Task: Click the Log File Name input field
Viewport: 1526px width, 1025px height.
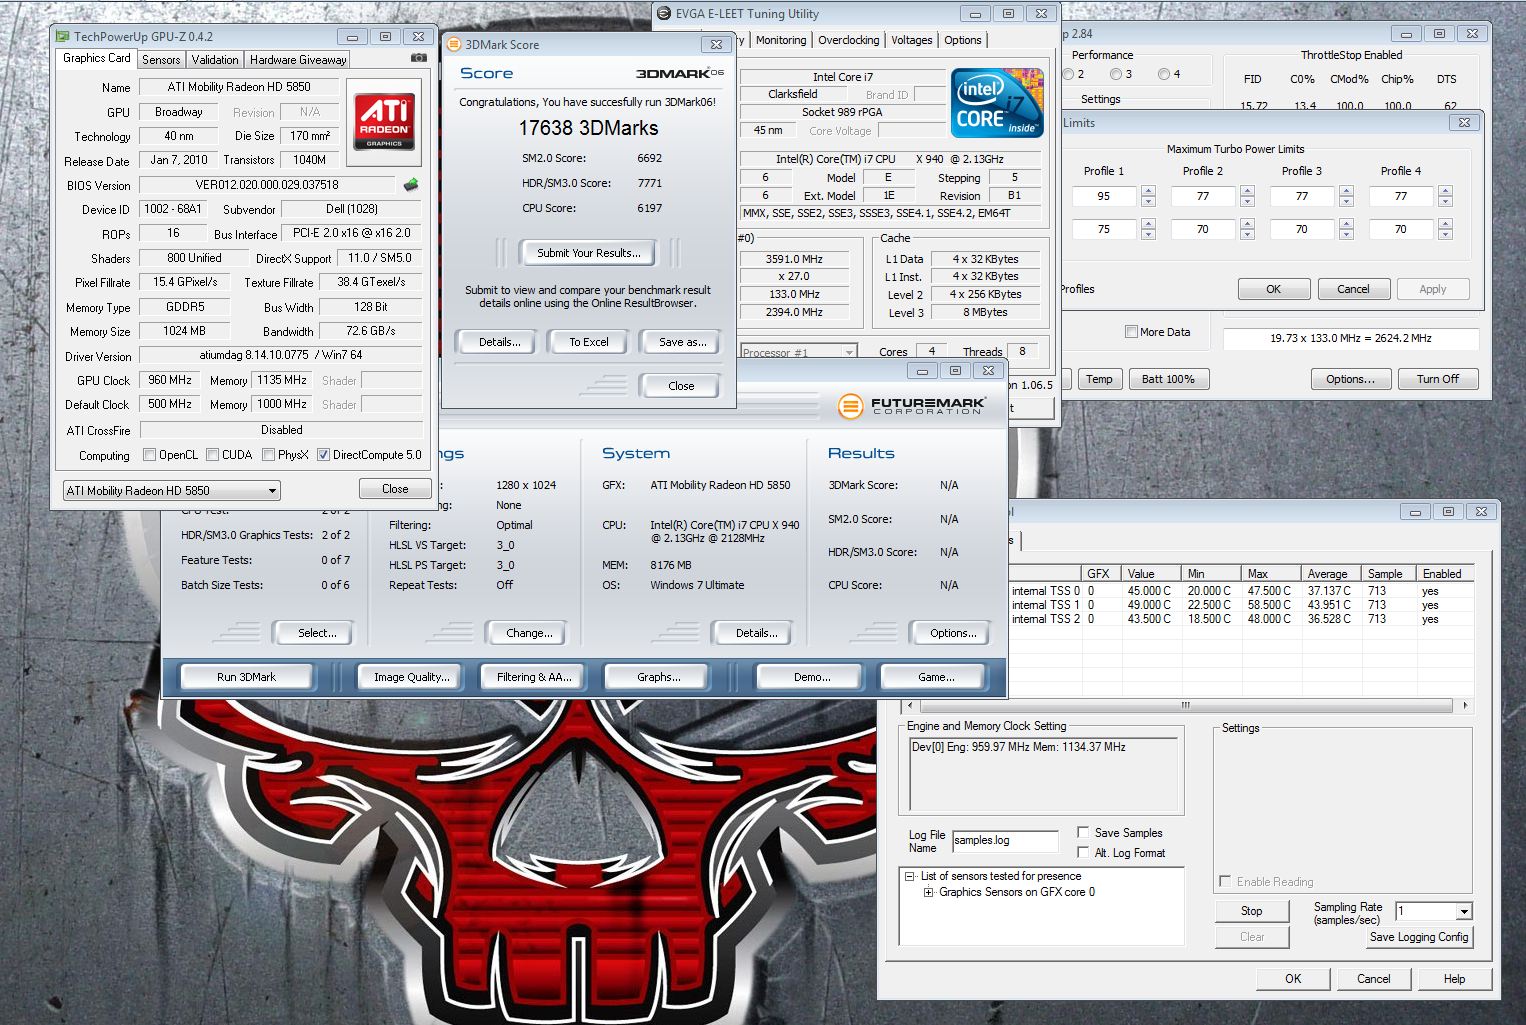Action: [x=1005, y=841]
